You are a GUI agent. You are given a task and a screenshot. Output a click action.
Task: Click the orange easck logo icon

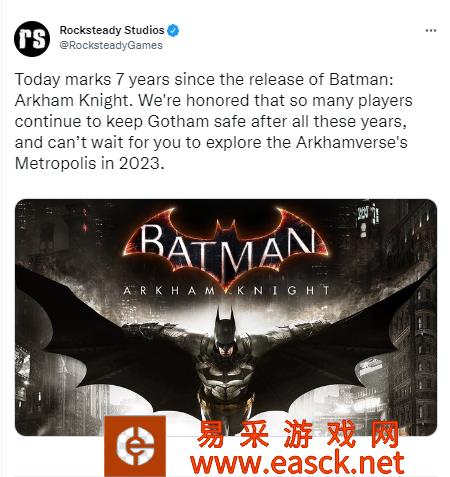pyautogui.click(x=135, y=446)
